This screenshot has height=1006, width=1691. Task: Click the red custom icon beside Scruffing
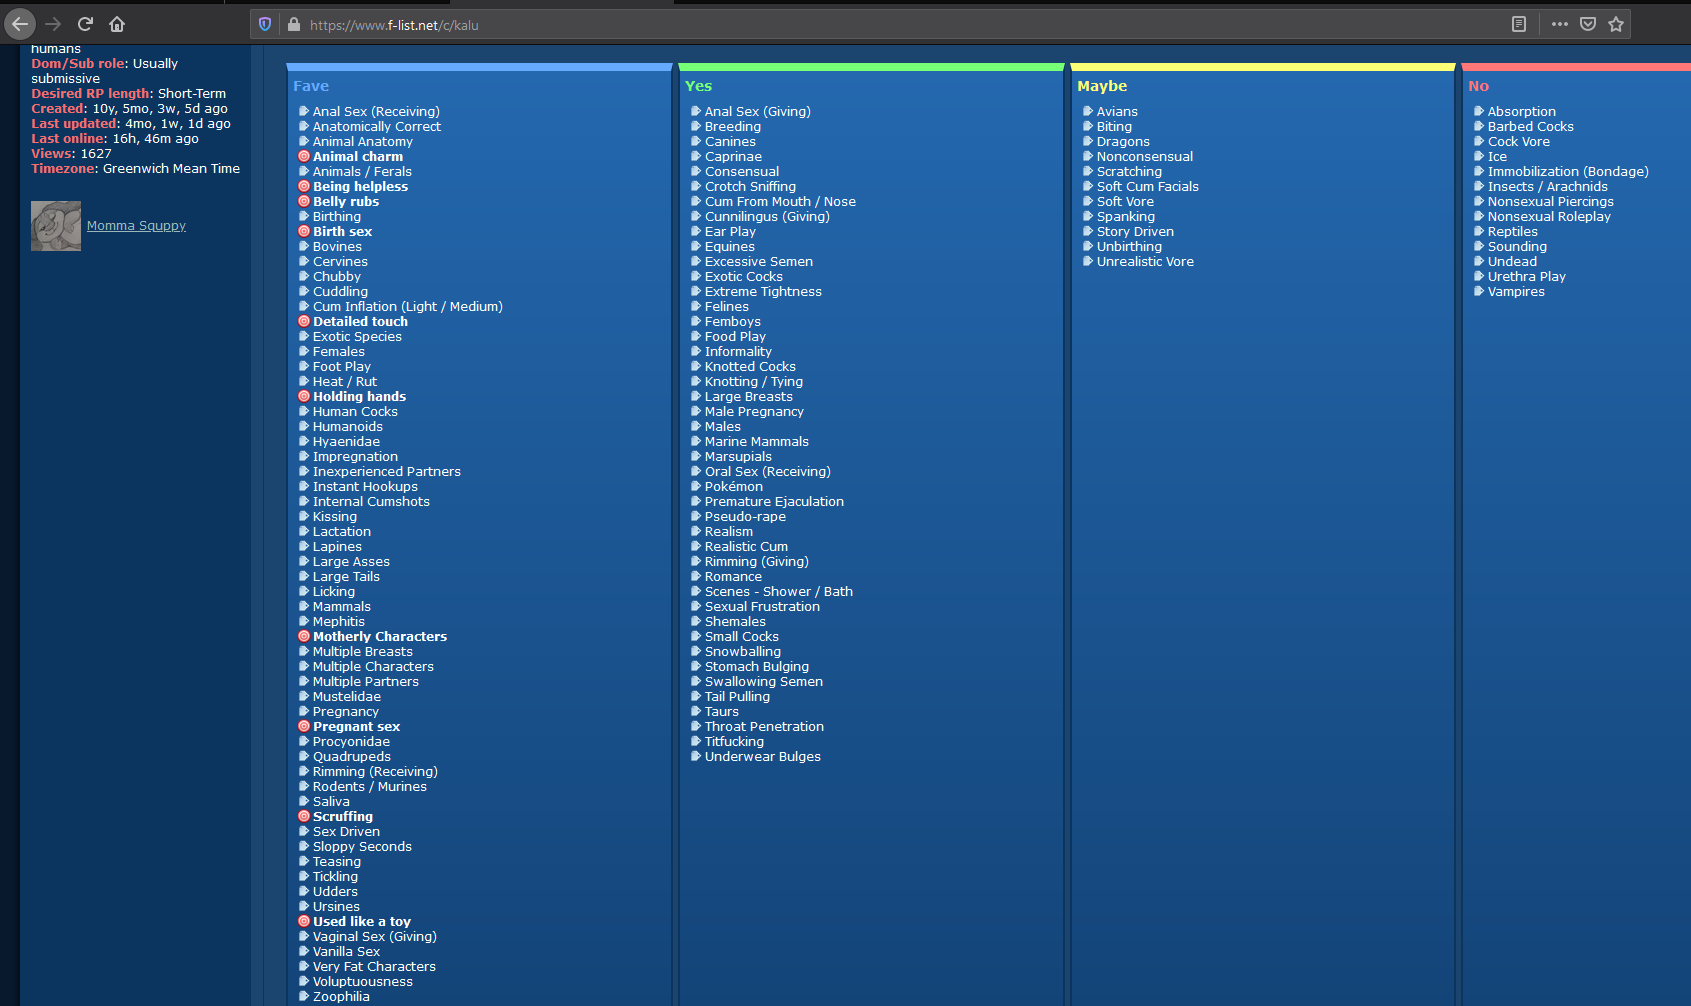click(x=304, y=816)
